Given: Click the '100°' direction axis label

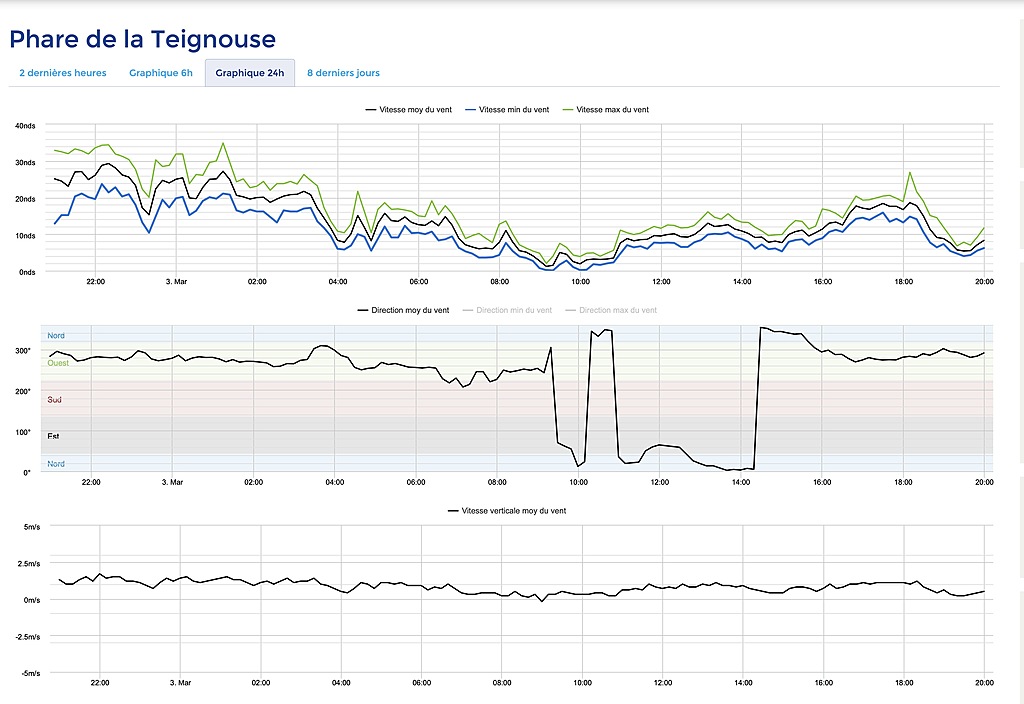Looking at the screenshot, I should point(23,432).
